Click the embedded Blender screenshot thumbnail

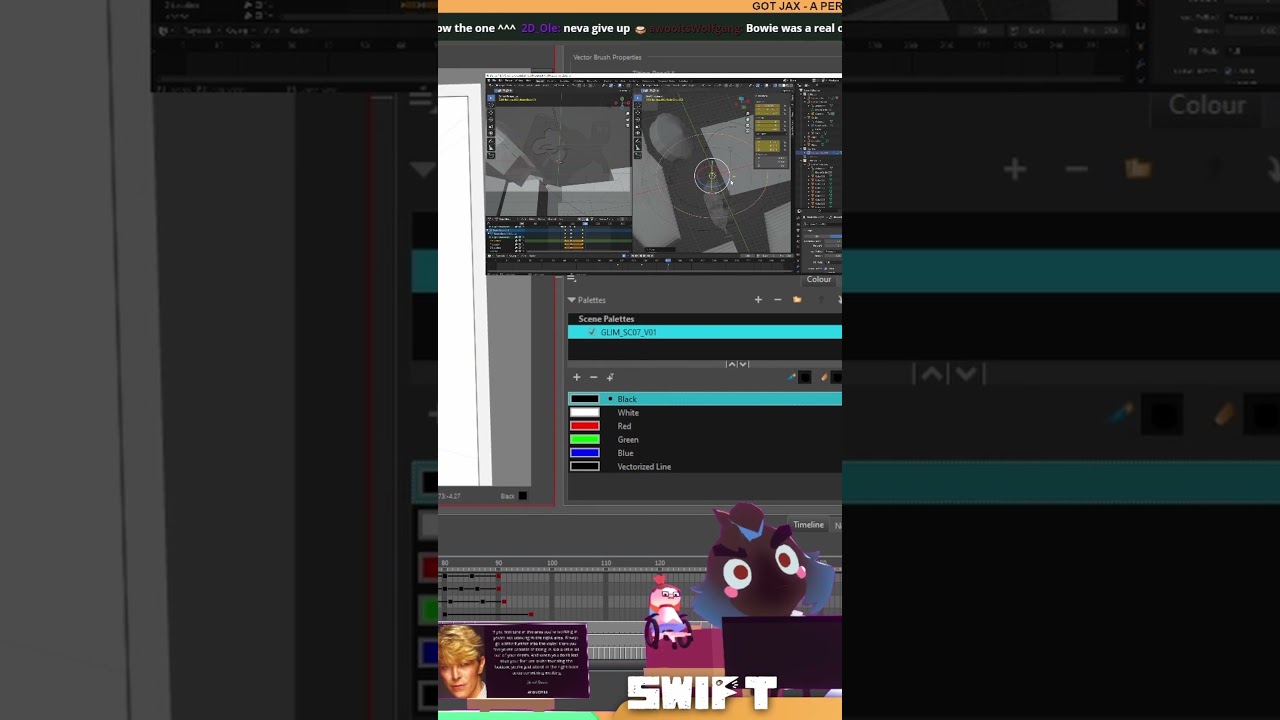pos(663,174)
